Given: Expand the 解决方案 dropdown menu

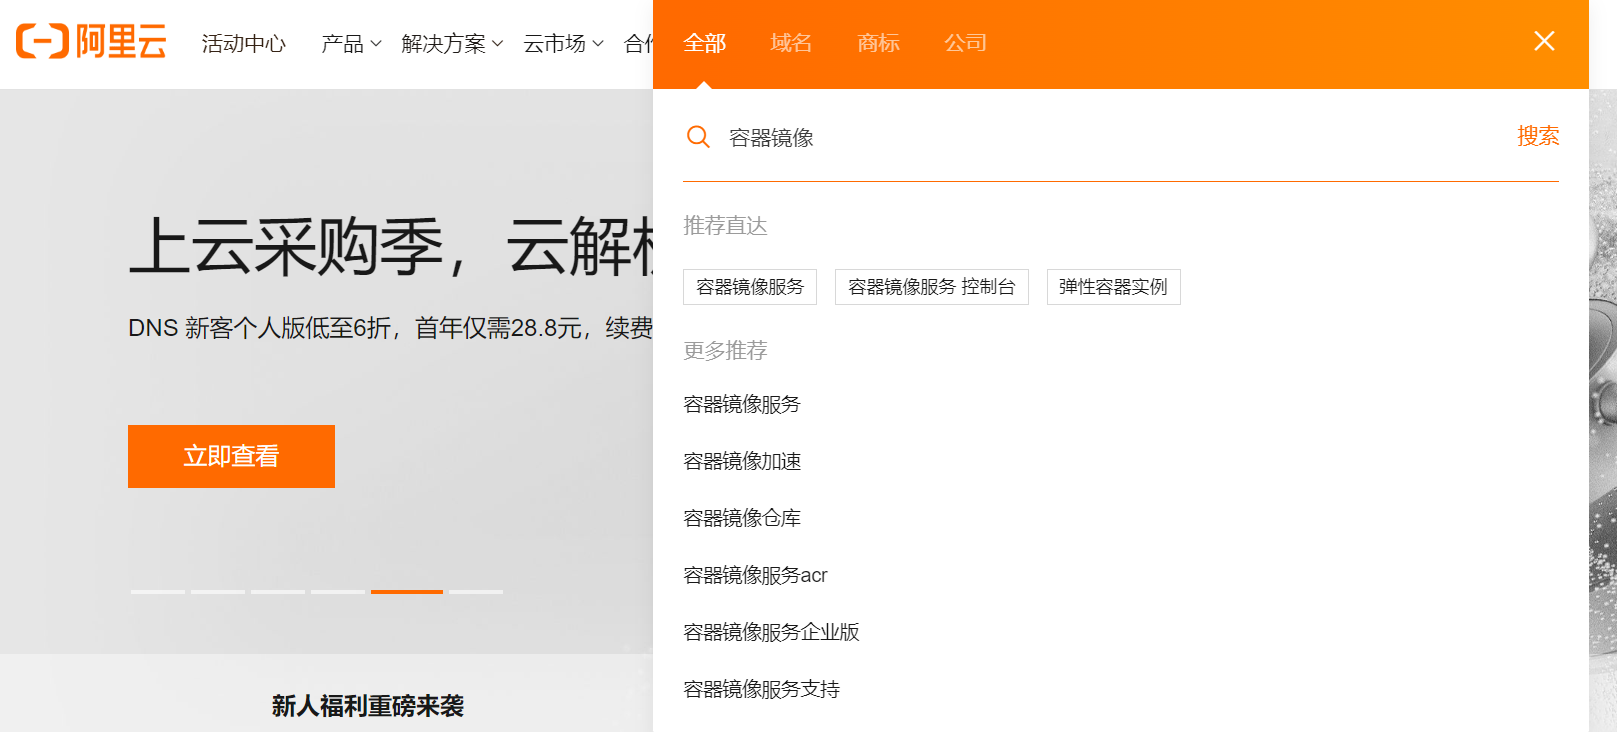Looking at the screenshot, I should (x=452, y=44).
